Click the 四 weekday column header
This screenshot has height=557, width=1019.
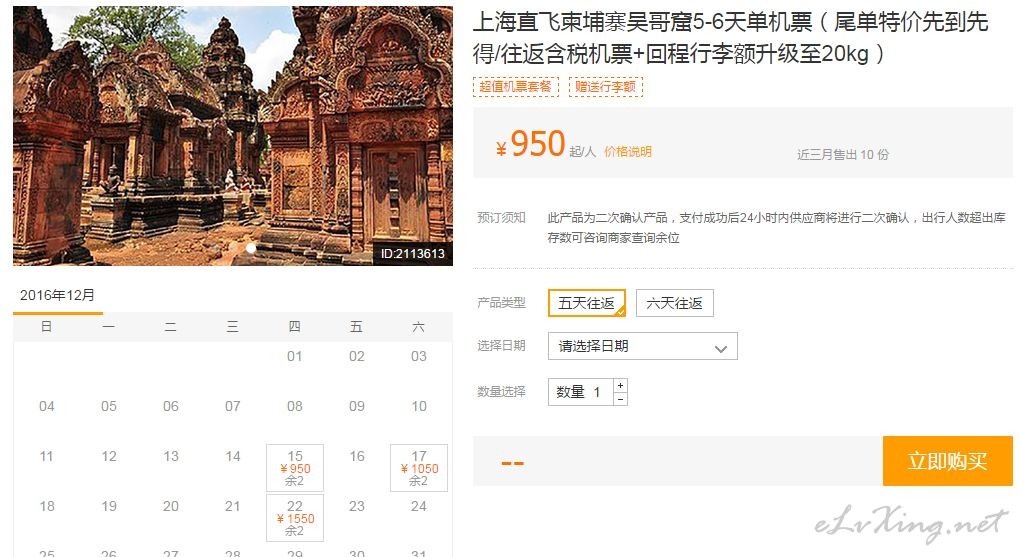coord(294,327)
